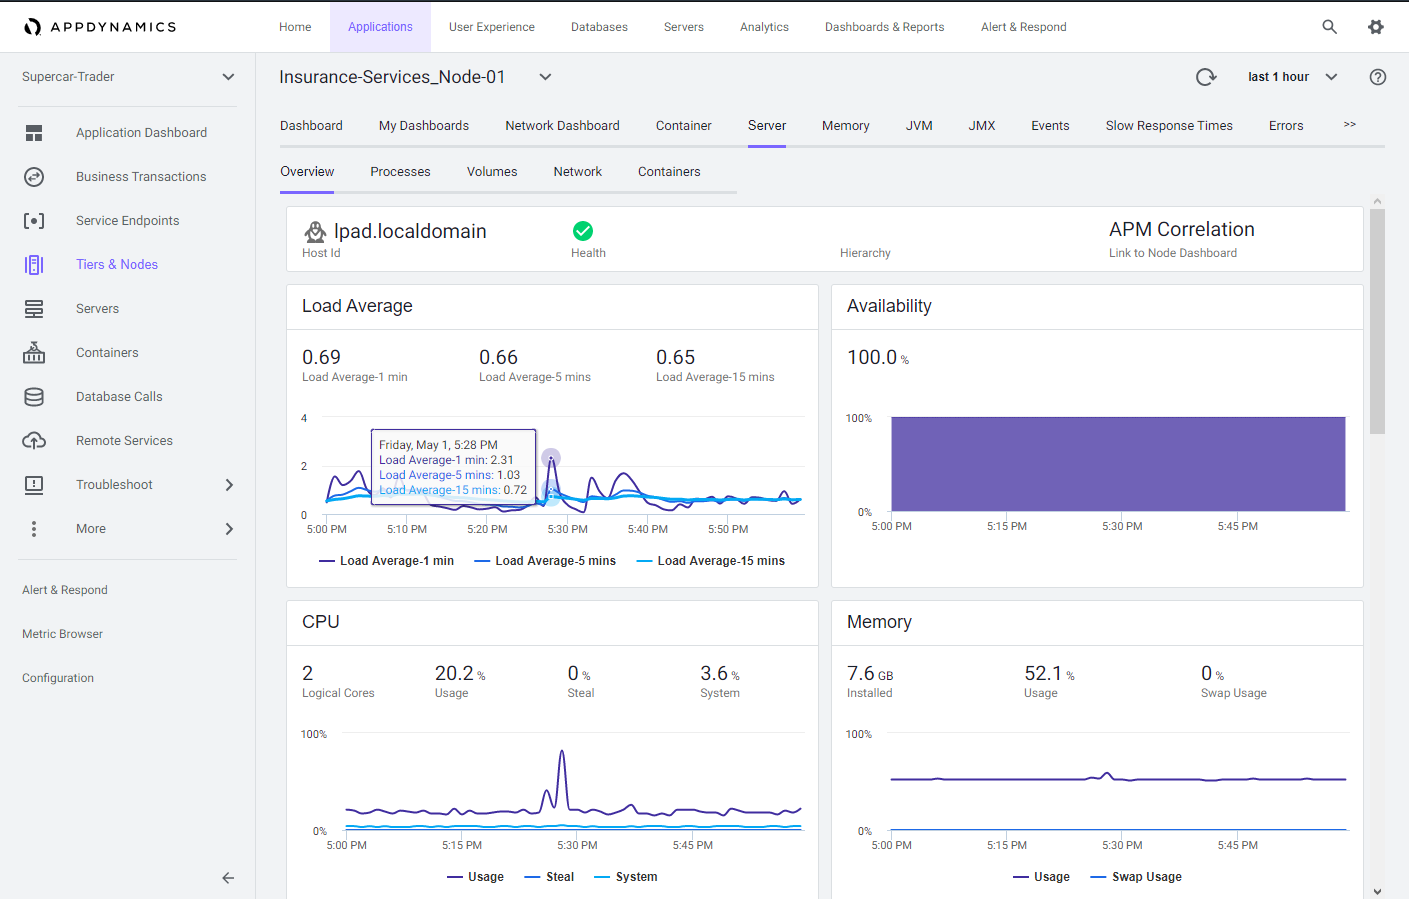Follow Link to Node Dashboard

point(1173,253)
